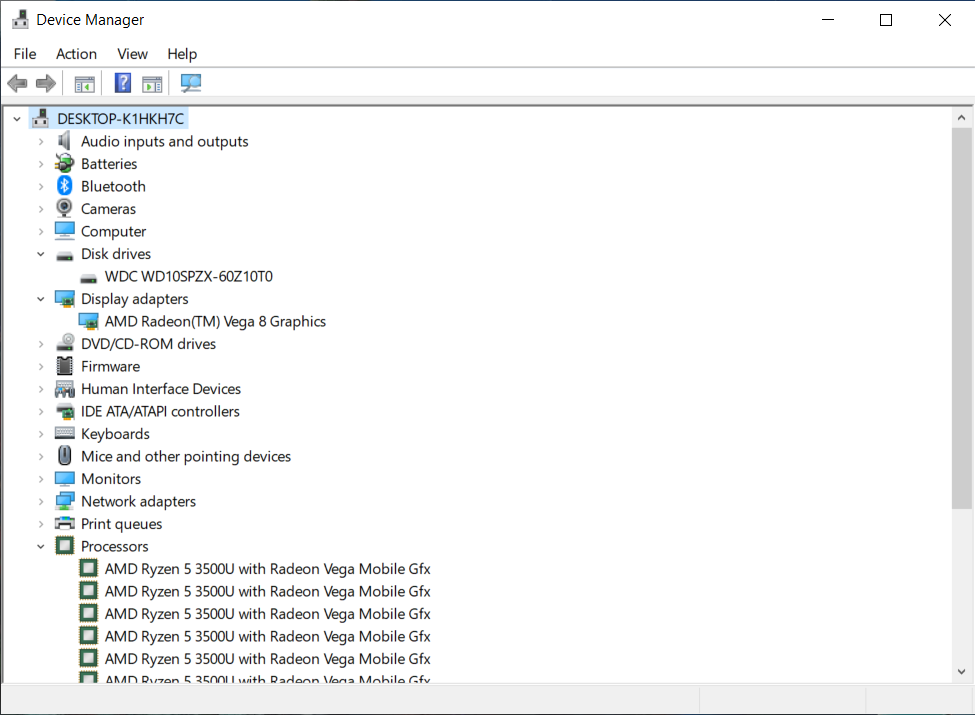Collapse the Processors category
This screenshot has height=715, width=975.
(41, 547)
